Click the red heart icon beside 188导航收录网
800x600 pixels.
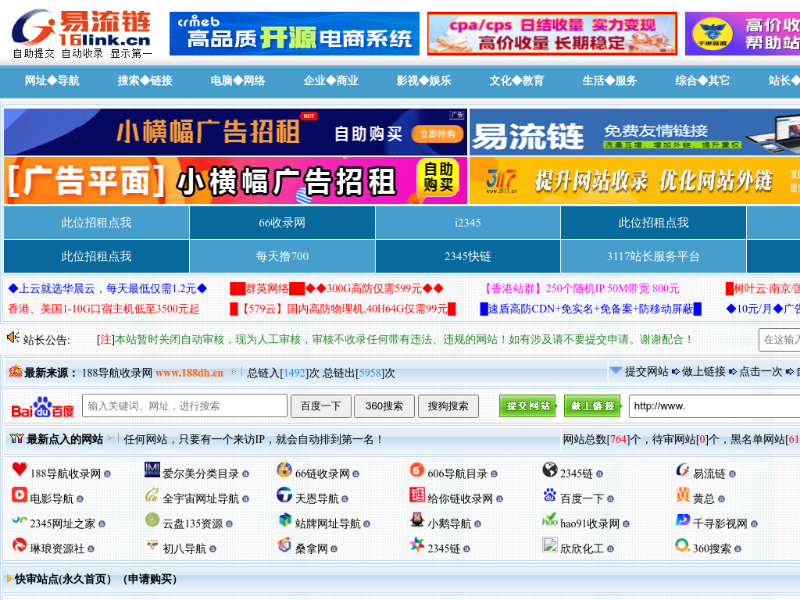coord(19,469)
